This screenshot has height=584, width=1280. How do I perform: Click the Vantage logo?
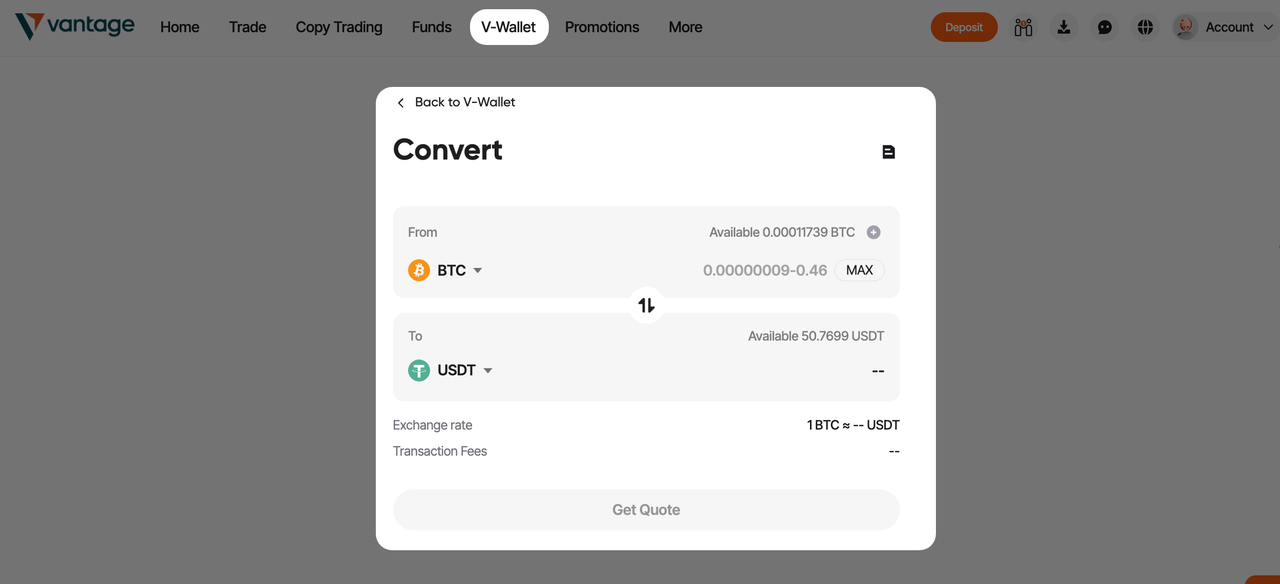(x=75, y=26)
